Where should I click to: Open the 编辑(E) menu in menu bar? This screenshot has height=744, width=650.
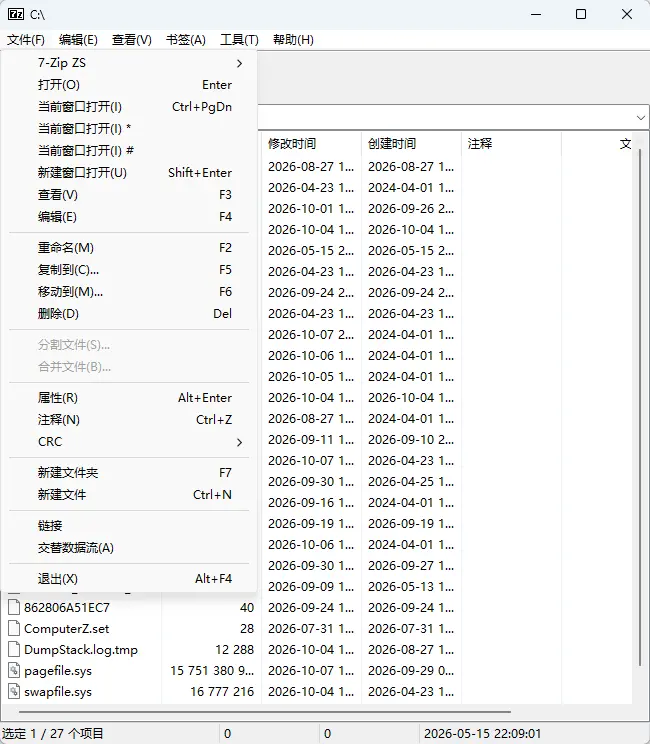tap(78, 40)
